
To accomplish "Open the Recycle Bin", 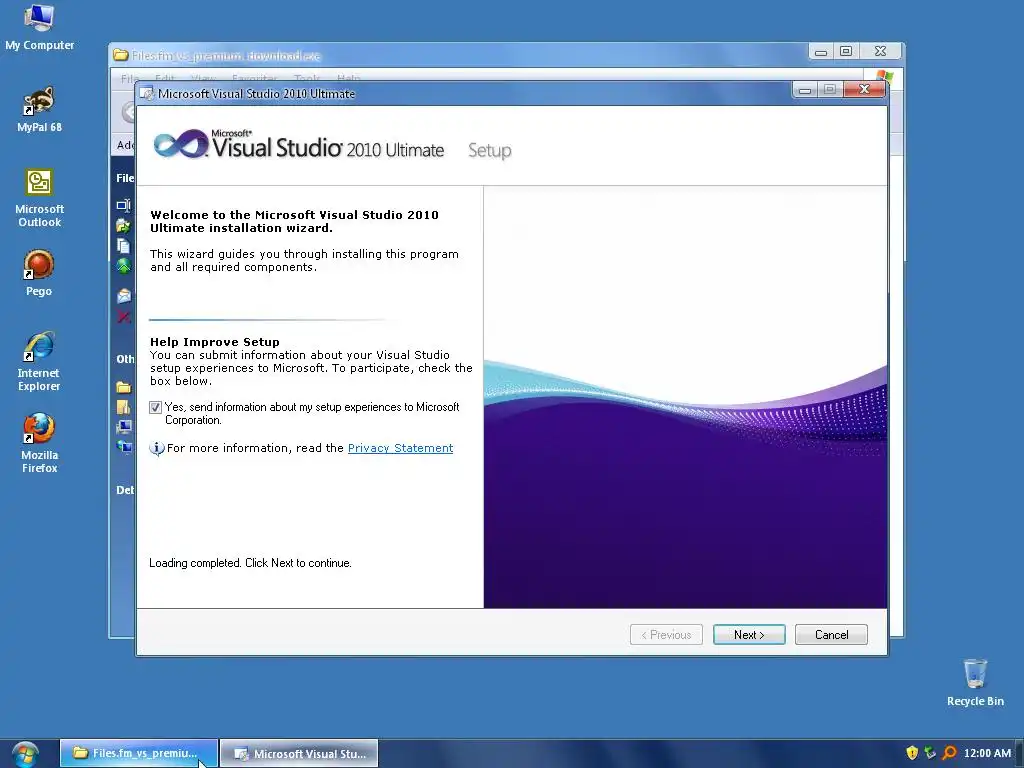I will pos(975,682).
